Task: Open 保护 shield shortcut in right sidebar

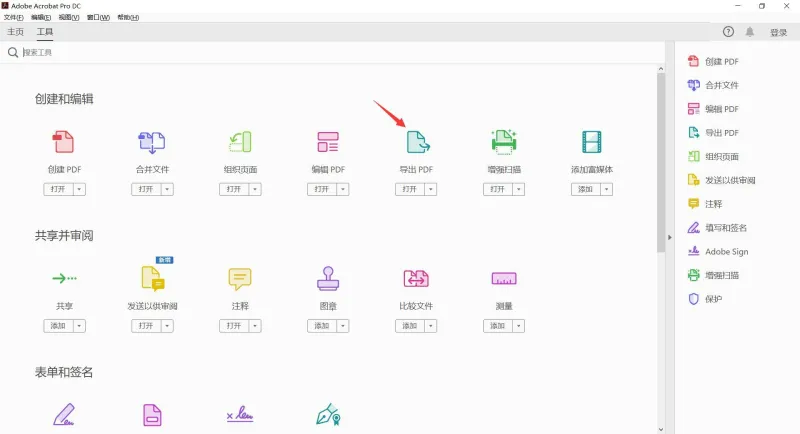Action: tap(705, 299)
